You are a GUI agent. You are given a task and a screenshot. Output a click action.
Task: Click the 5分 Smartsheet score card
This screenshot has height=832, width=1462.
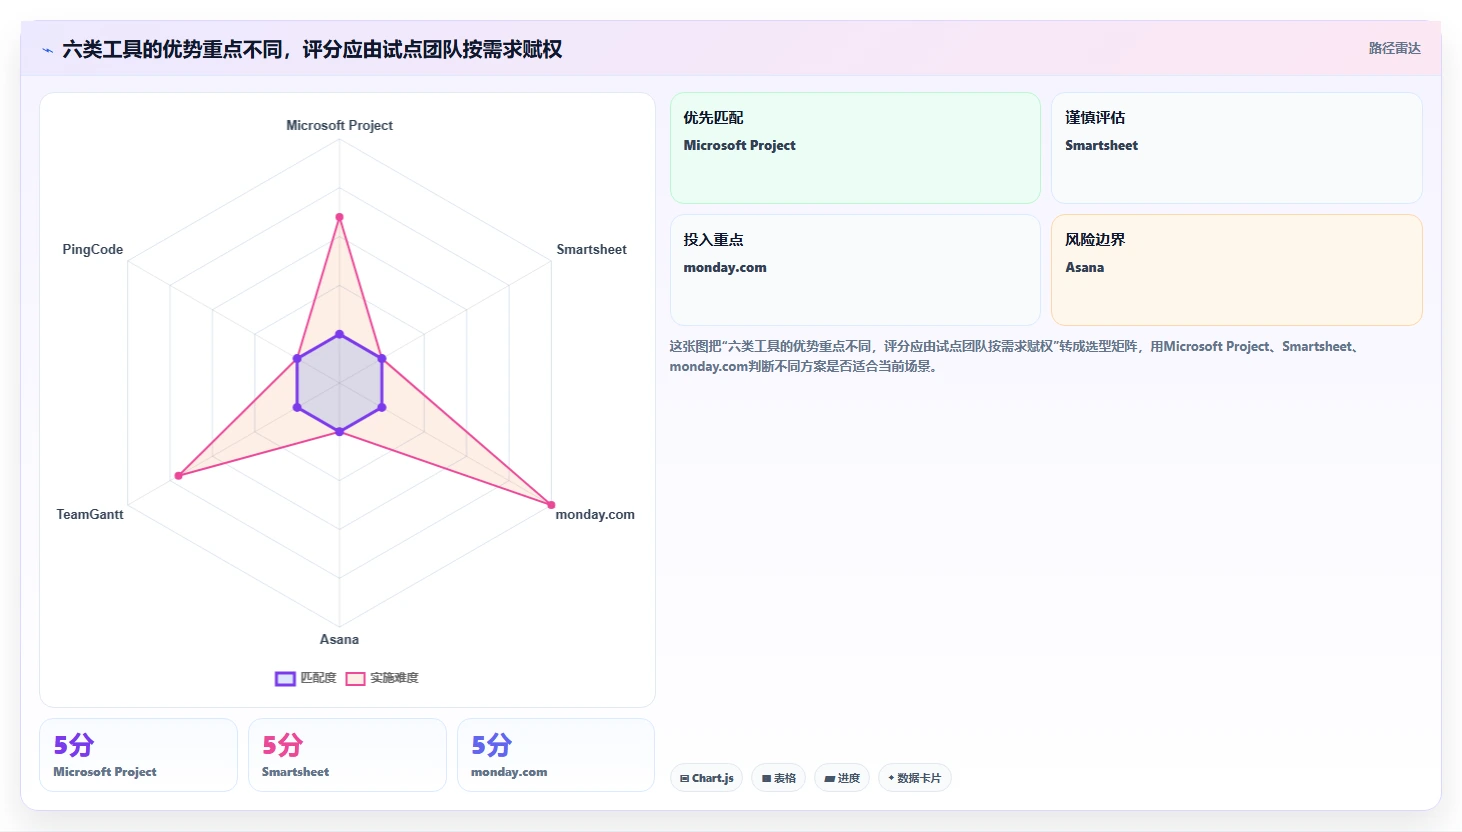pos(347,755)
